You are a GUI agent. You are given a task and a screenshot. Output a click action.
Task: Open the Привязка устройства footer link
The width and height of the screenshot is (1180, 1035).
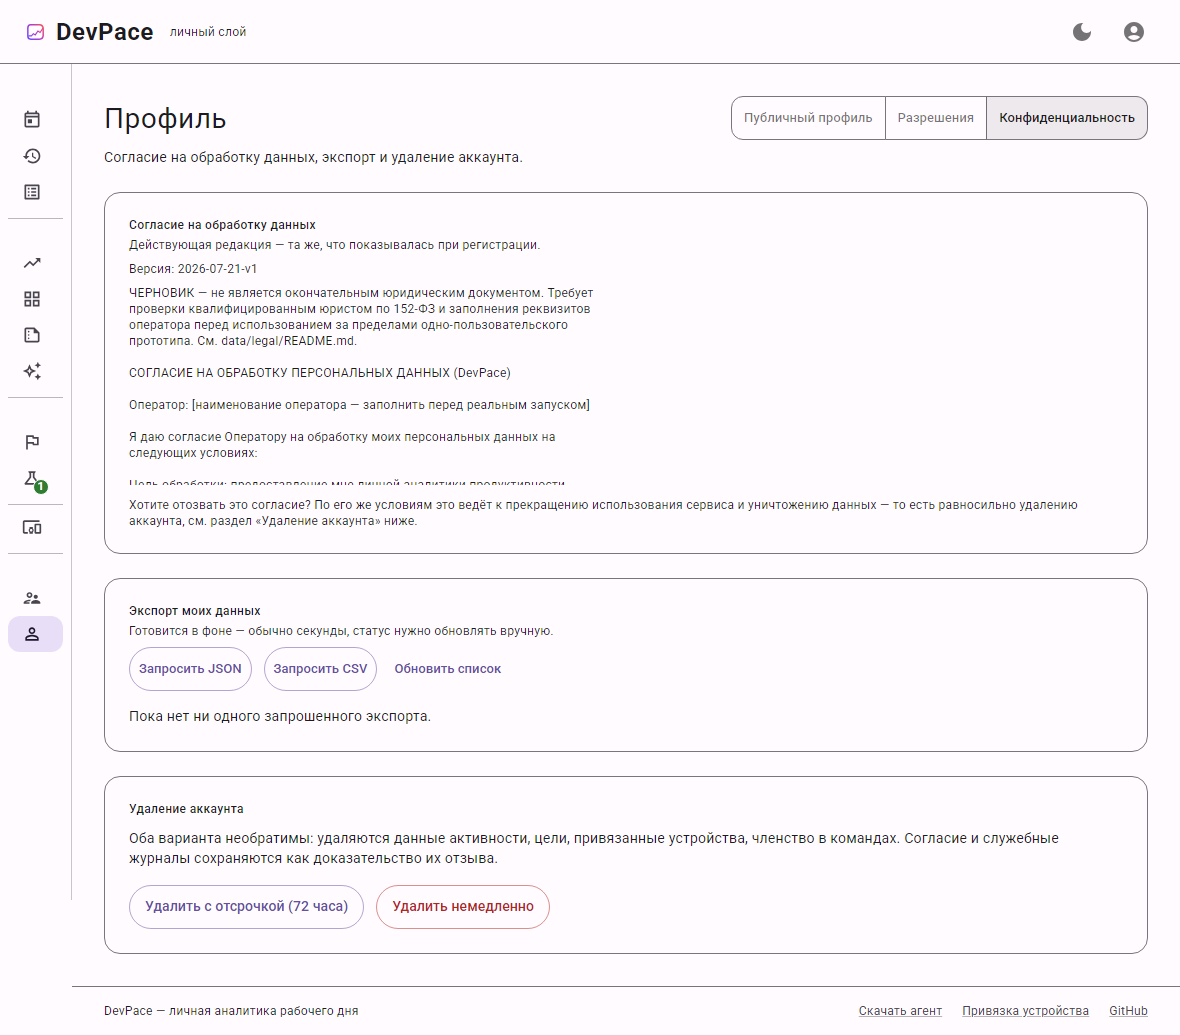click(1025, 1011)
